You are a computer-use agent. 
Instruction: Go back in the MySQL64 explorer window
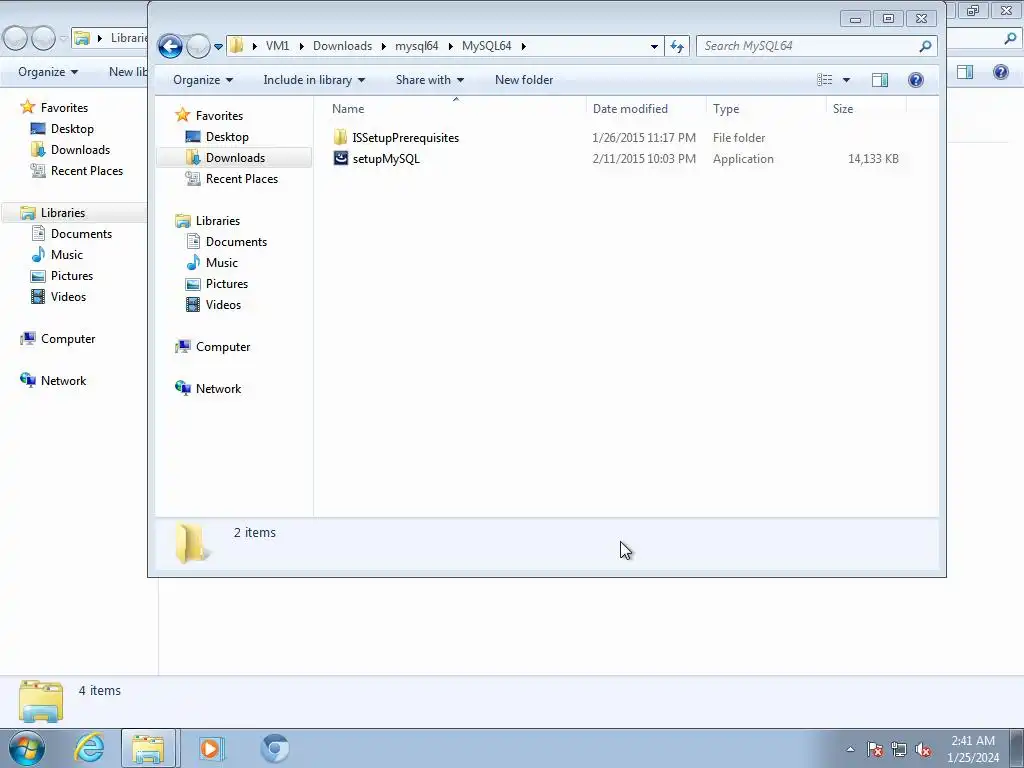click(170, 46)
